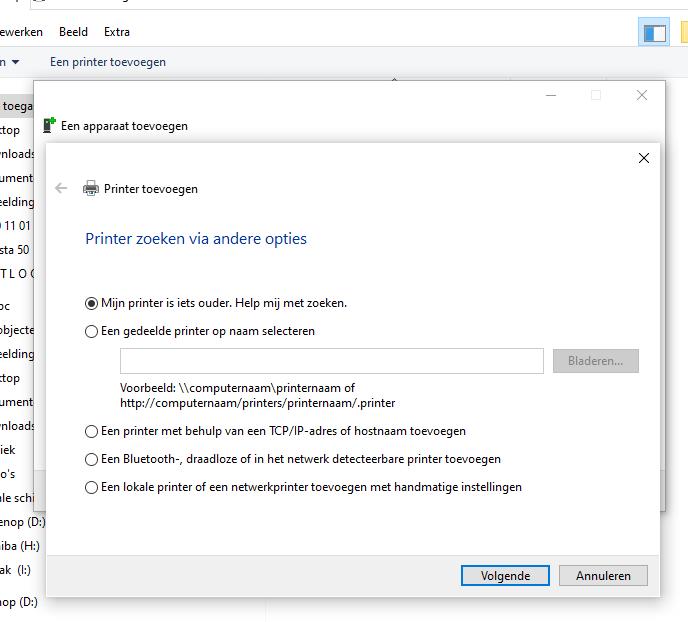This screenshot has width=688, height=622.
Task: Click the 'Een apparaat toevoegen' device icon
Action: pyautogui.click(x=49, y=126)
